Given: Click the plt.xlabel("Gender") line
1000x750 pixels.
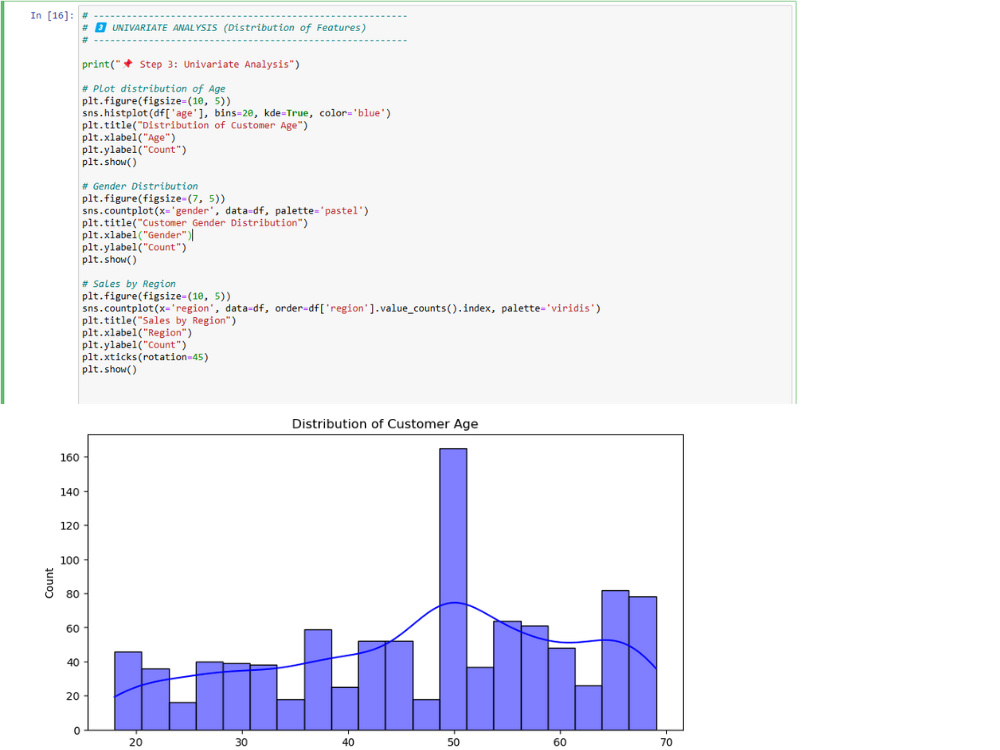Looking at the screenshot, I should point(137,235).
